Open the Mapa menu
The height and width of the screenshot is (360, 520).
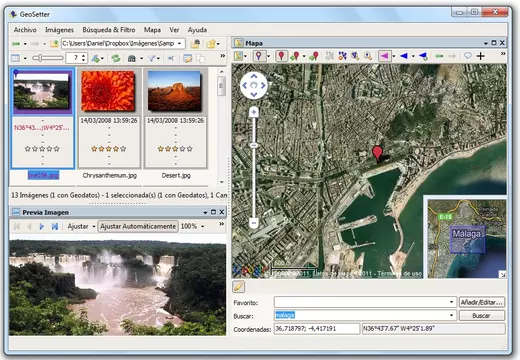pos(152,30)
